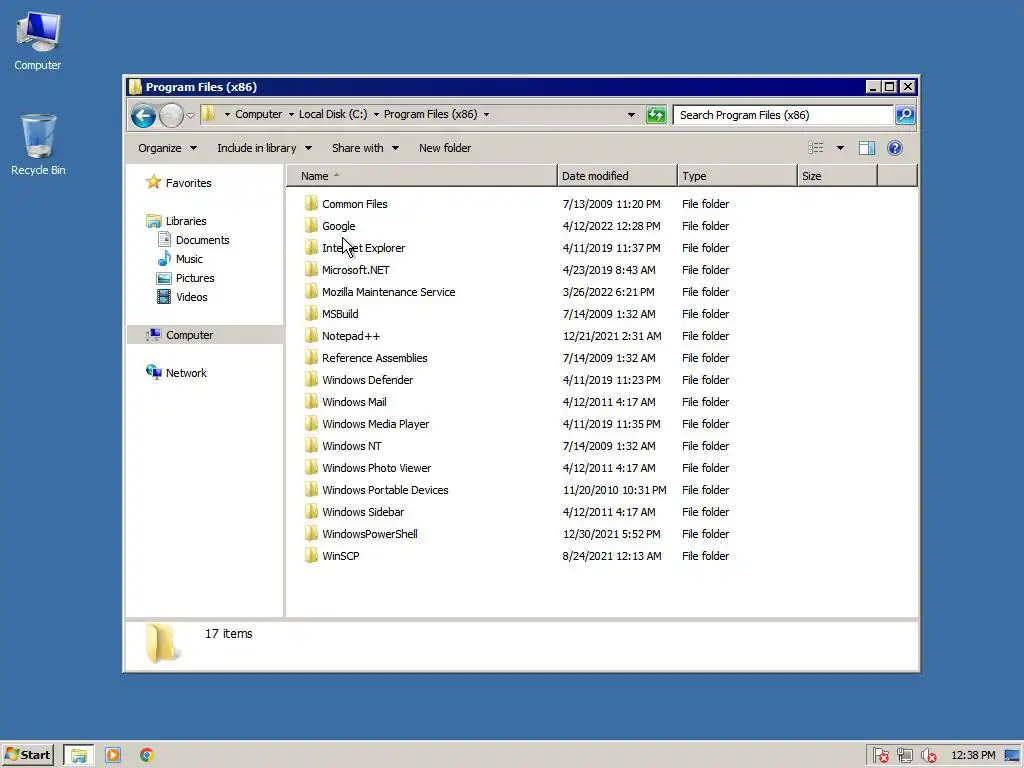Select Windows Photo Viewer folder icon
Viewport: 1024px width, 768px height.
tap(311, 468)
